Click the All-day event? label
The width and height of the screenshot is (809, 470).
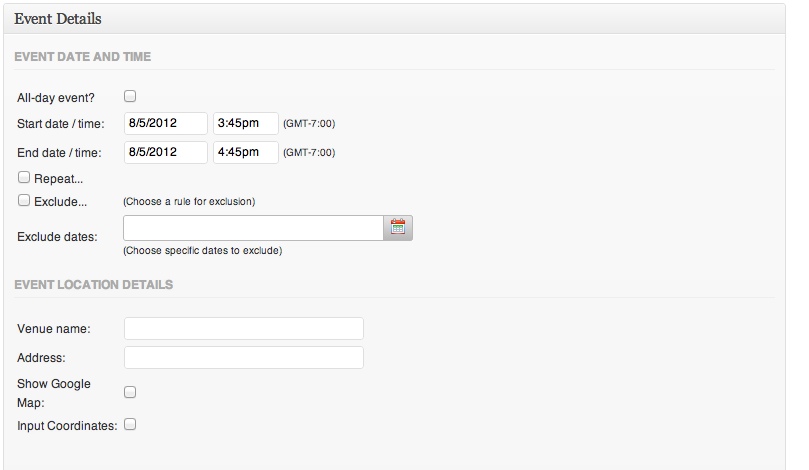pos(56,98)
